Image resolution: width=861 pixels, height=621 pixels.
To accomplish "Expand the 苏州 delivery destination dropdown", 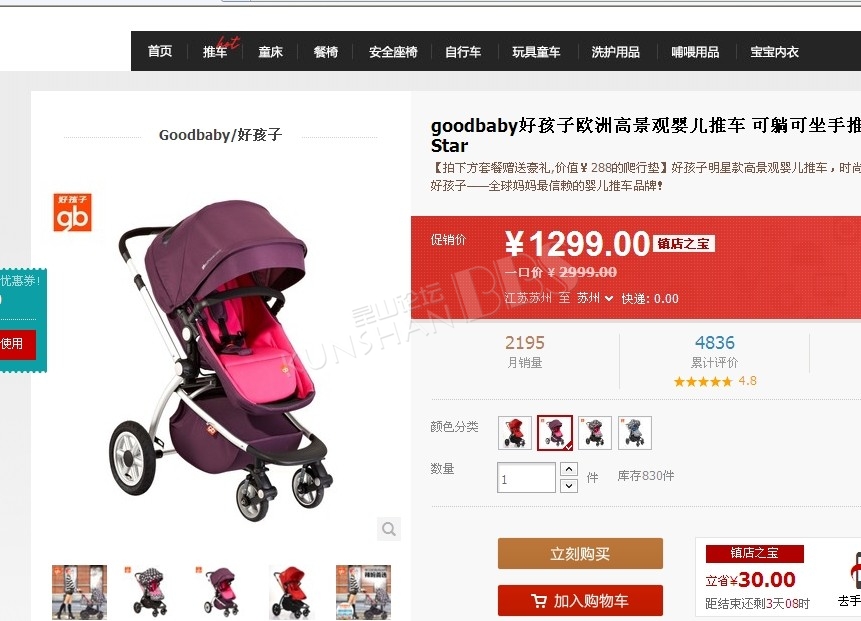I will point(595,298).
